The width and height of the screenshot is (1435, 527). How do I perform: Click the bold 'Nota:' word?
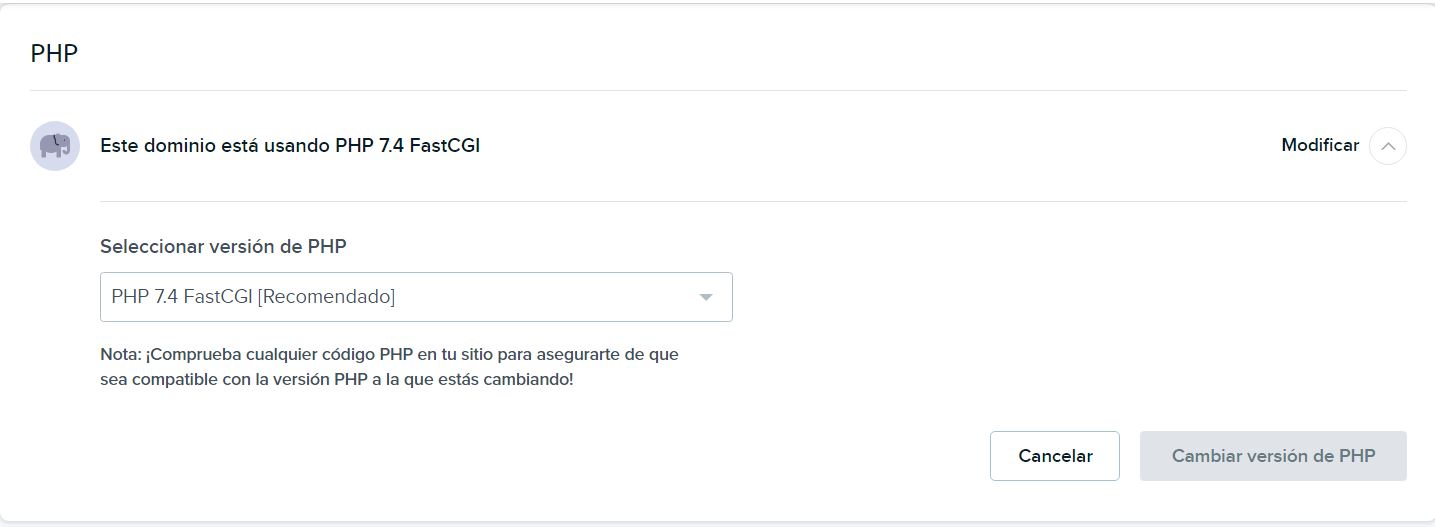point(120,355)
